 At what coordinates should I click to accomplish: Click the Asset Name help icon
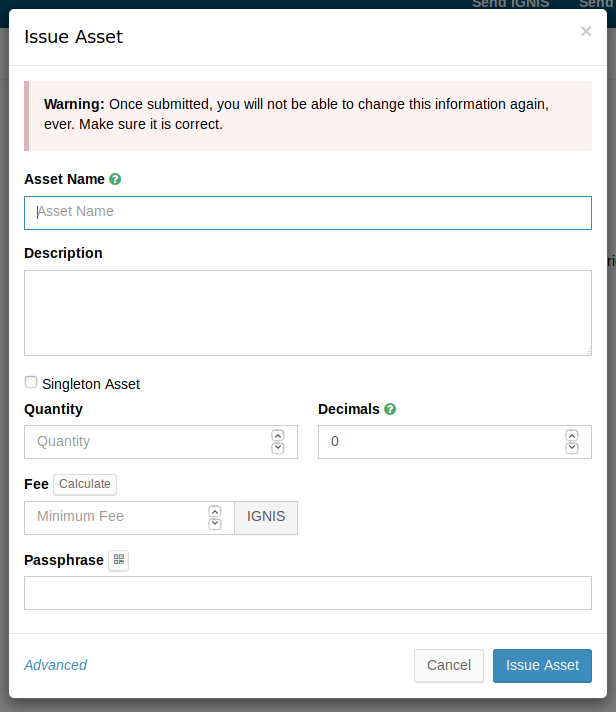pyautogui.click(x=115, y=180)
